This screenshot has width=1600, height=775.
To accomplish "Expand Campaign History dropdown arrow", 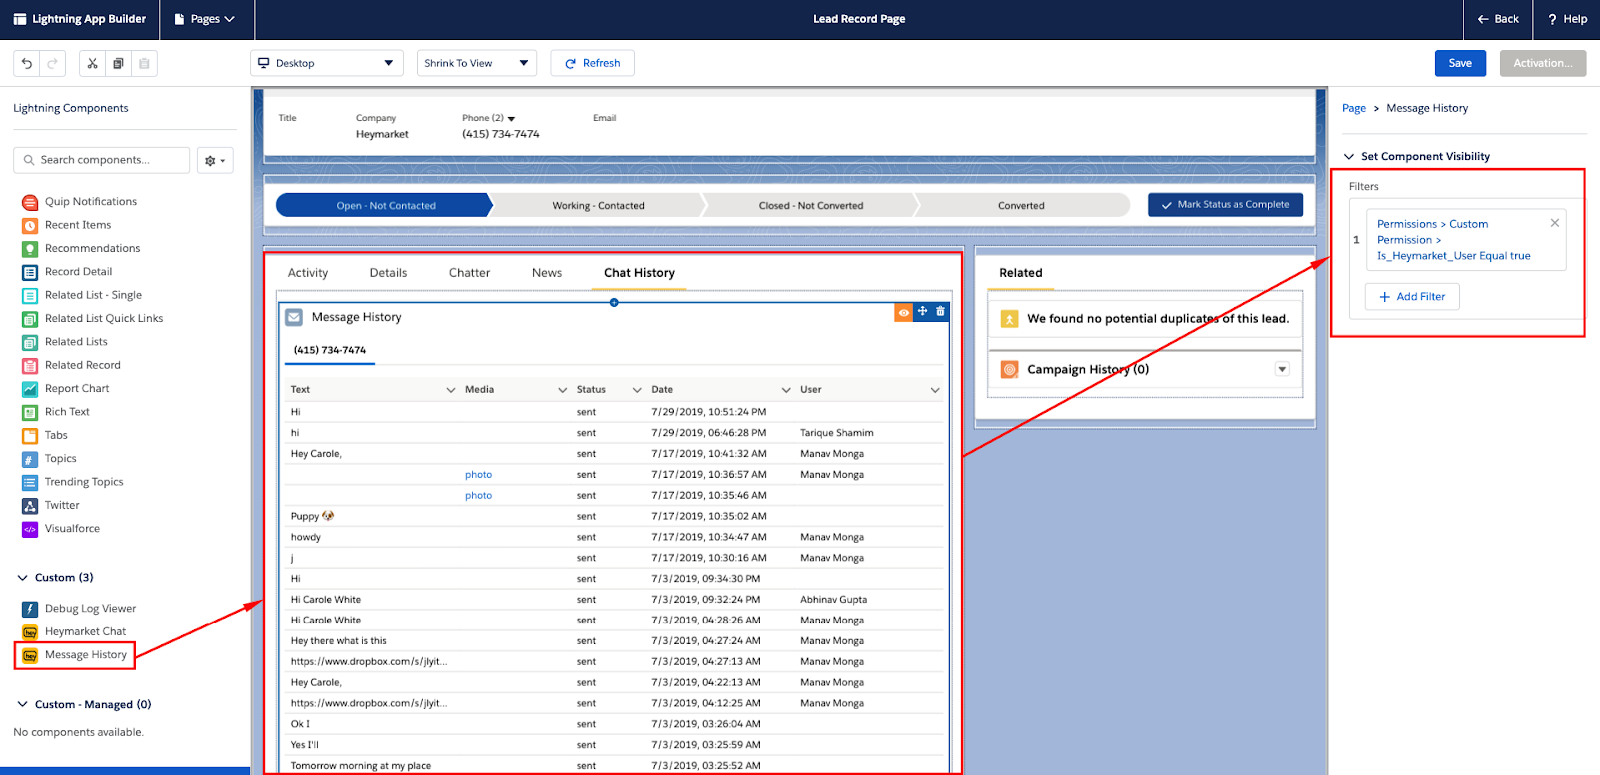I will pos(1282,369).
